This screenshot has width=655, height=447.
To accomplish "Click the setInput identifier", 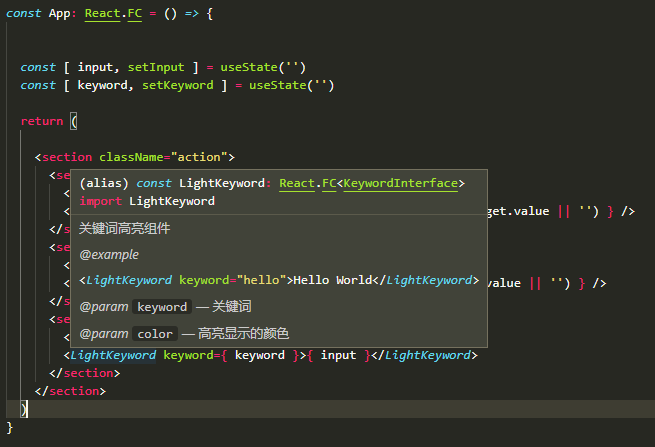I will click(x=156, y=67).
